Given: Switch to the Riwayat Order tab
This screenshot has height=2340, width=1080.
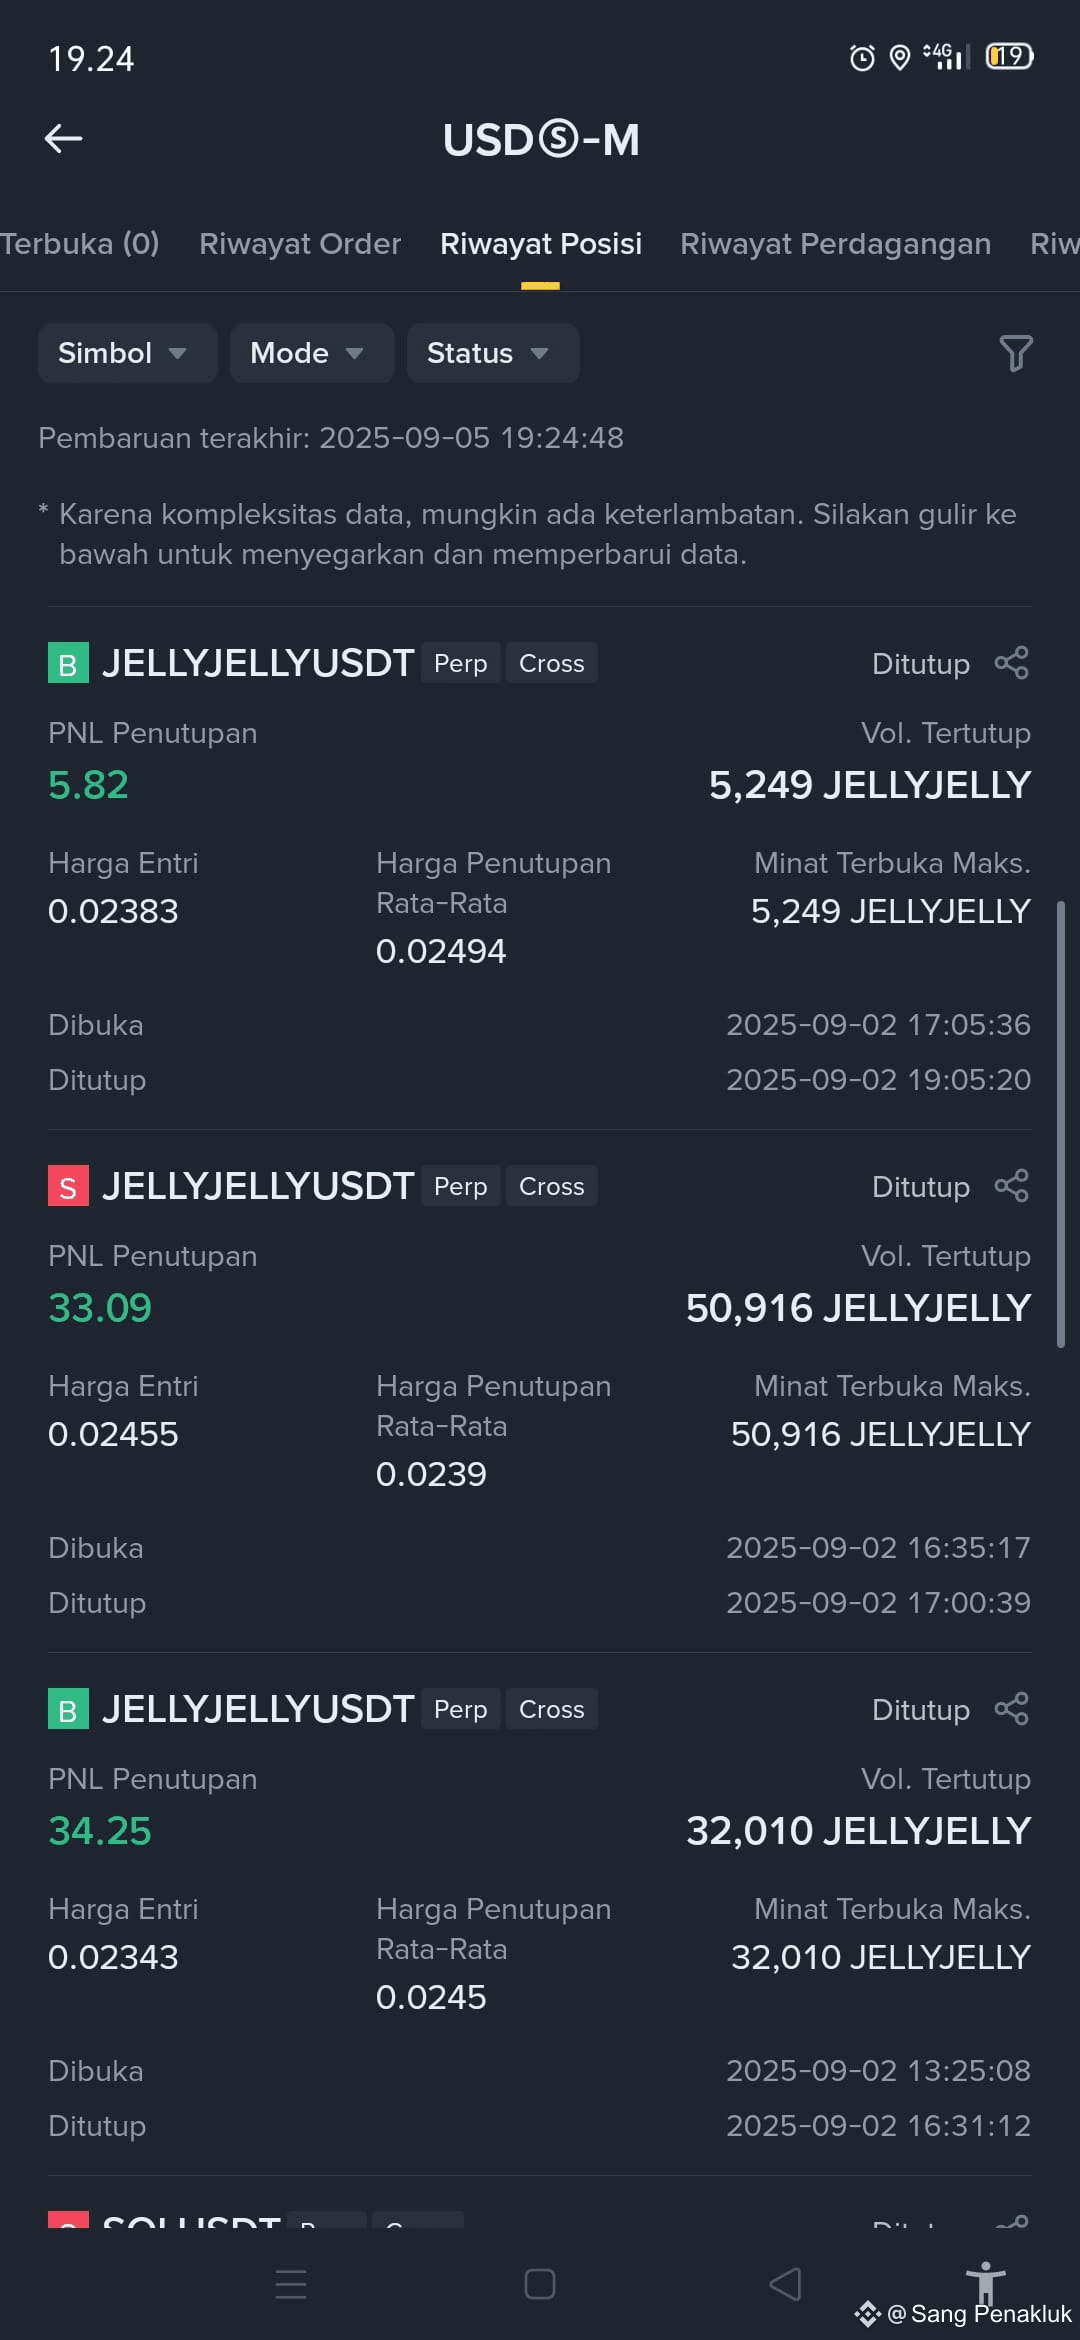Looking at the screenshot, I should click(x=300, y=244).
